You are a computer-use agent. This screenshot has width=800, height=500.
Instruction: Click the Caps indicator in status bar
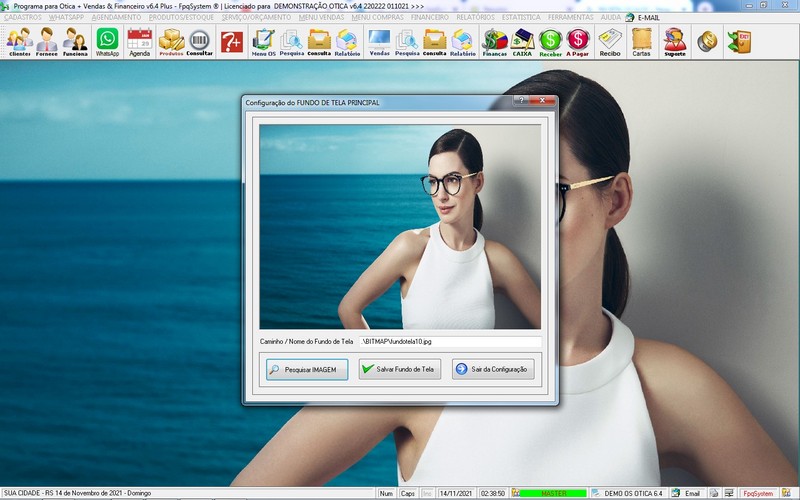pyautogui.click(x=408, y=493)
